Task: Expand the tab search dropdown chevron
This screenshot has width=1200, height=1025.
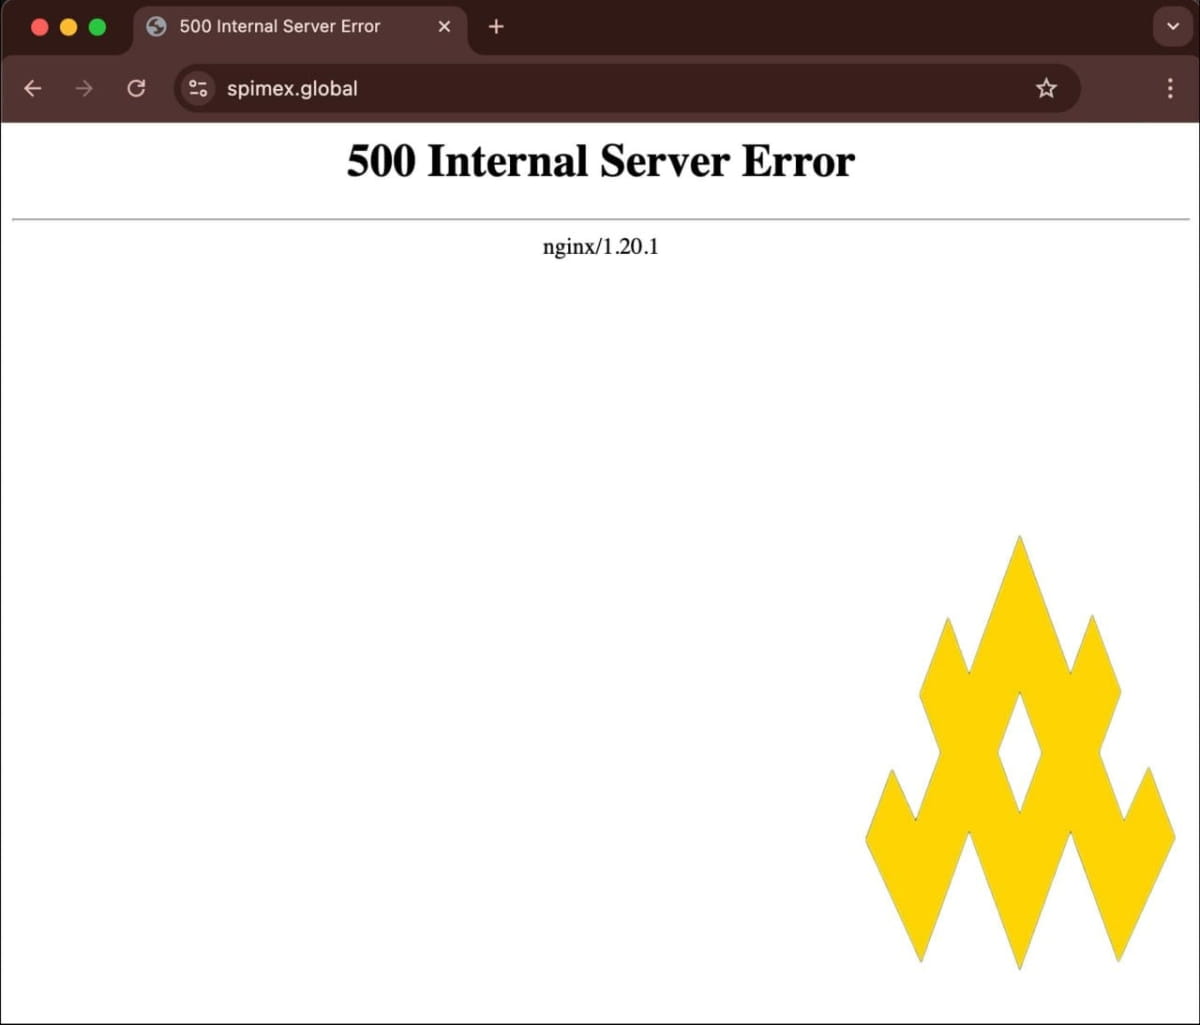Action: point(1173,27)
